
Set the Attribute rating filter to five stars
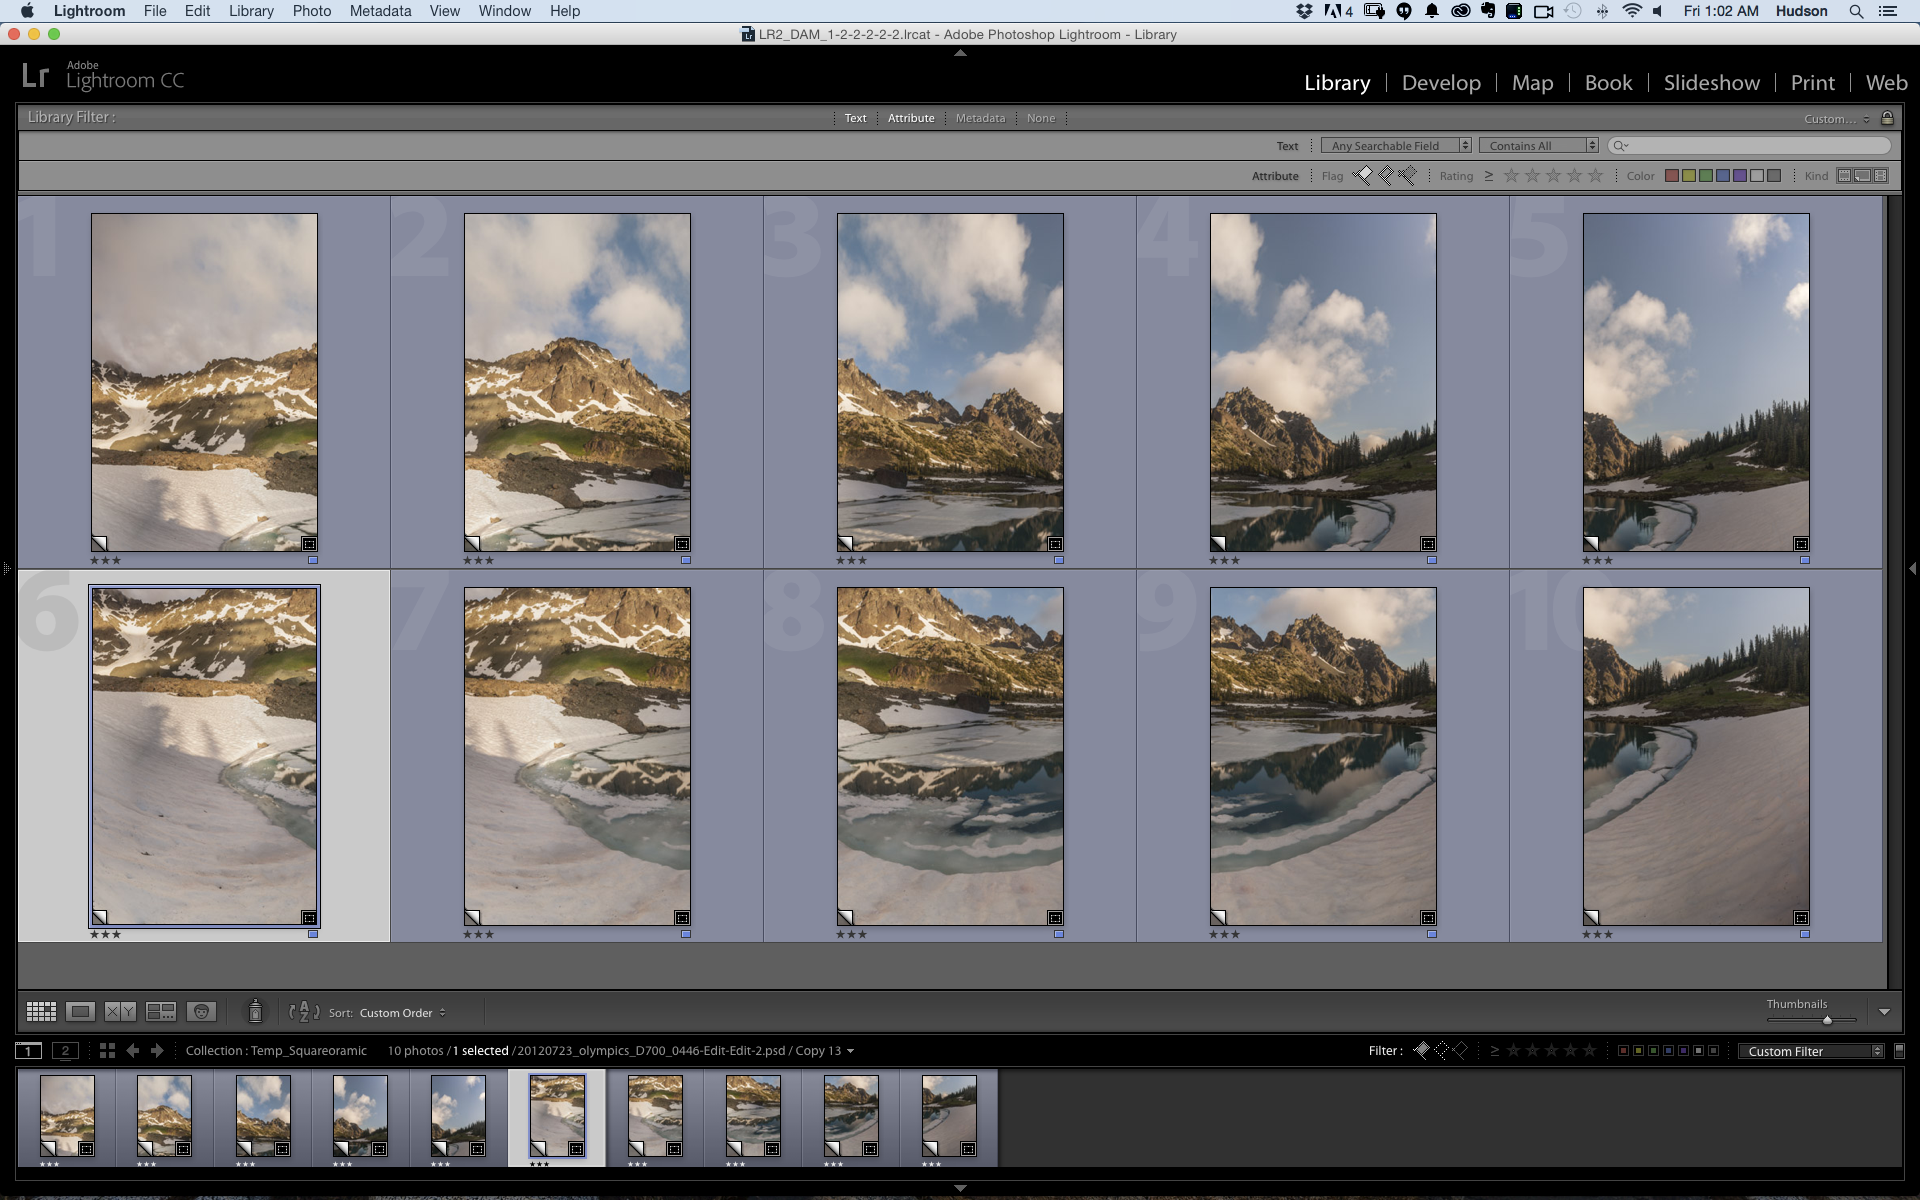coord(1596,176)
